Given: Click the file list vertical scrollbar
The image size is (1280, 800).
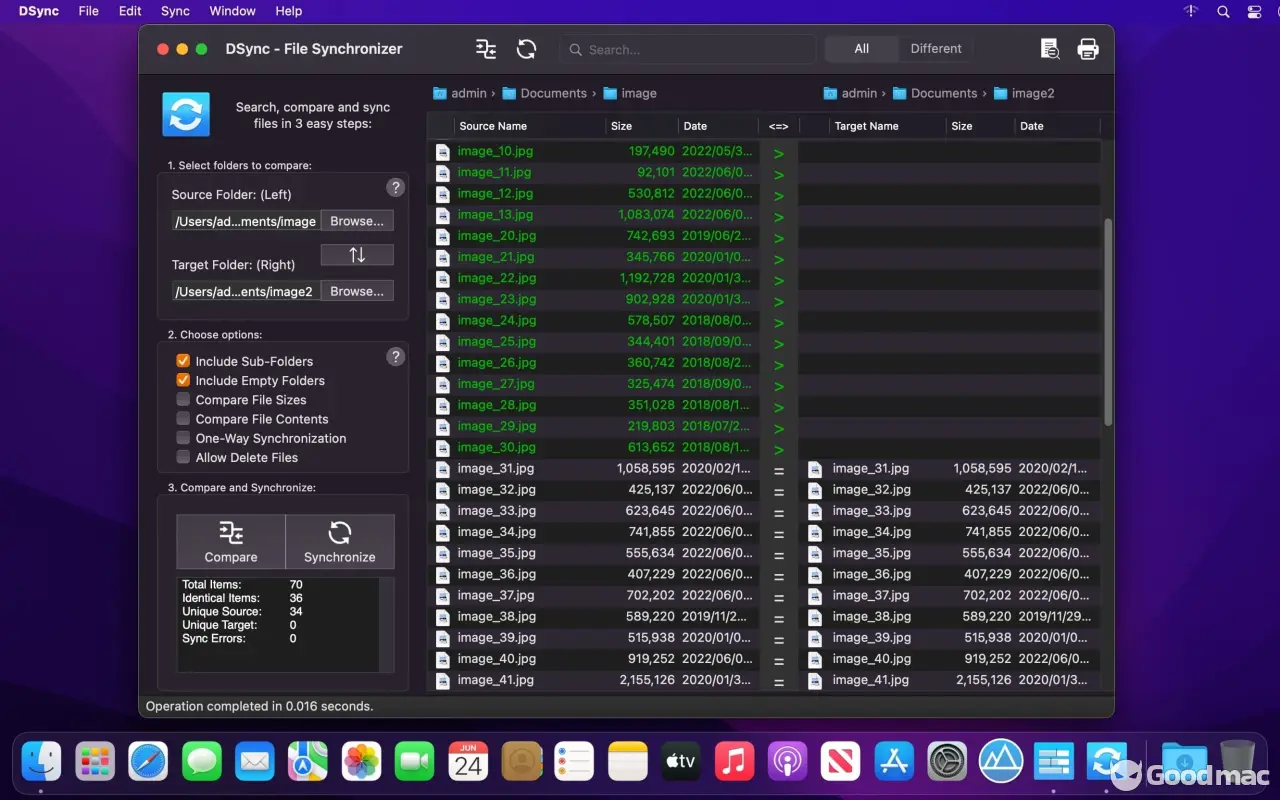Looking at the screenshot, I should (x=1107, y=320).
